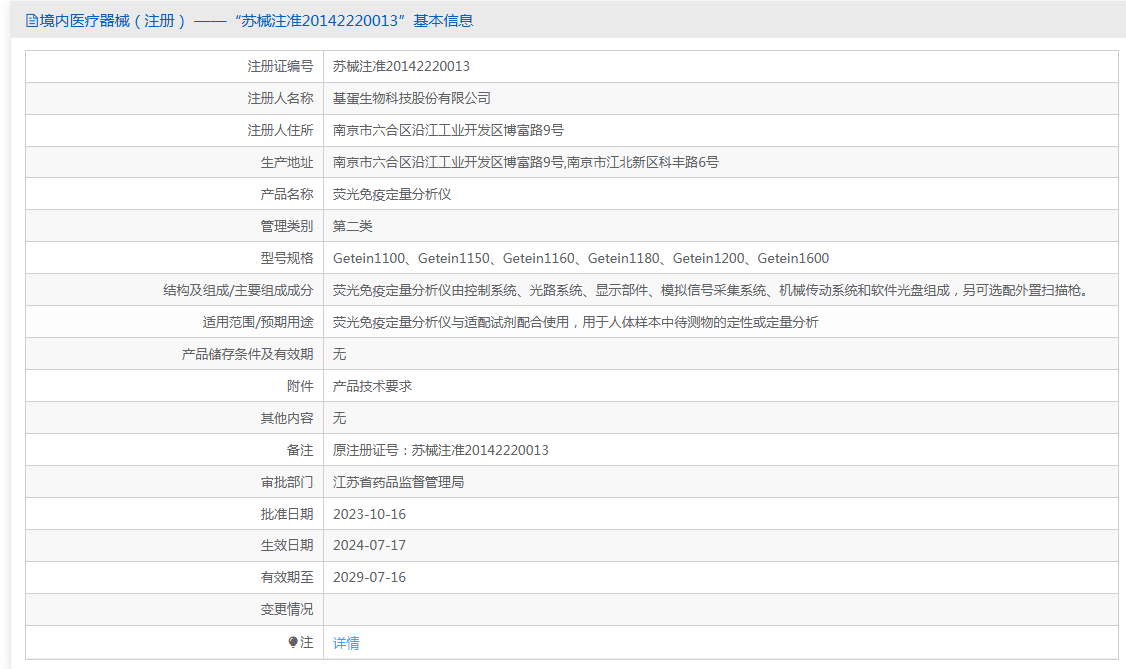Click the 注册人住所 label
The width and height of the screenshot is (1126, 669).
click(280, 130)
